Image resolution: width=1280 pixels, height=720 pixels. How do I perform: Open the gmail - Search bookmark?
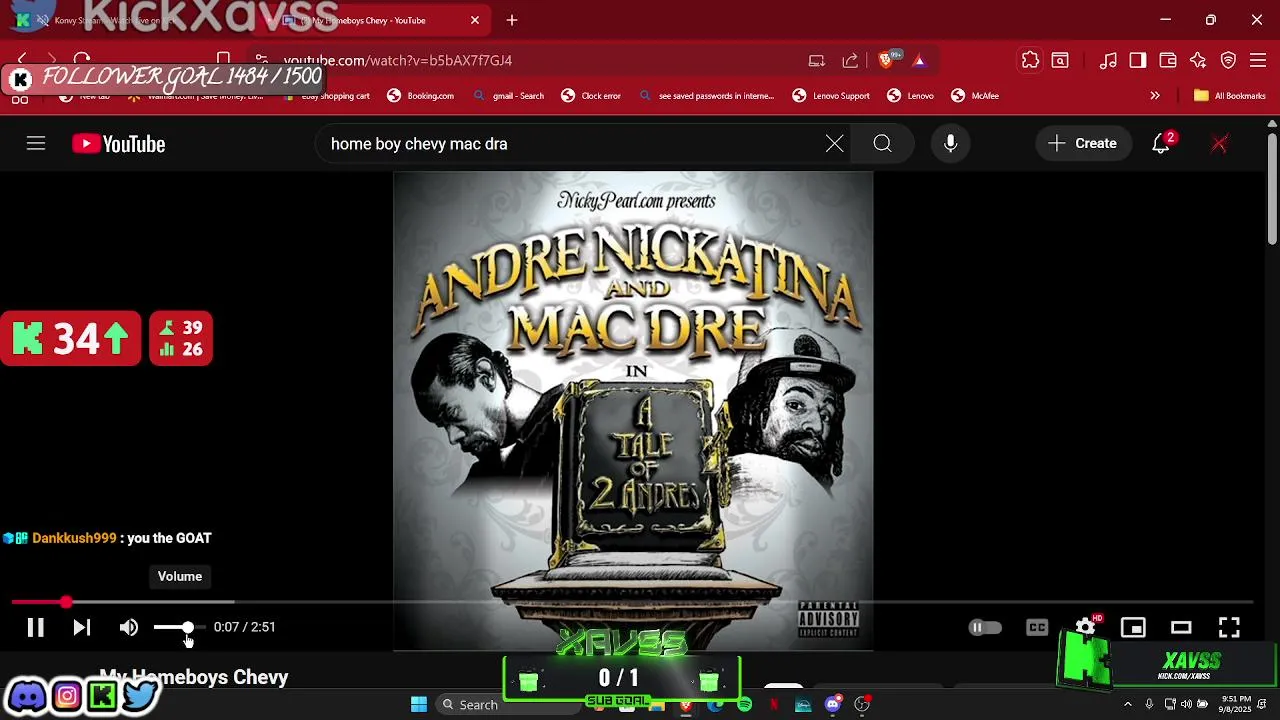point(508,96)
